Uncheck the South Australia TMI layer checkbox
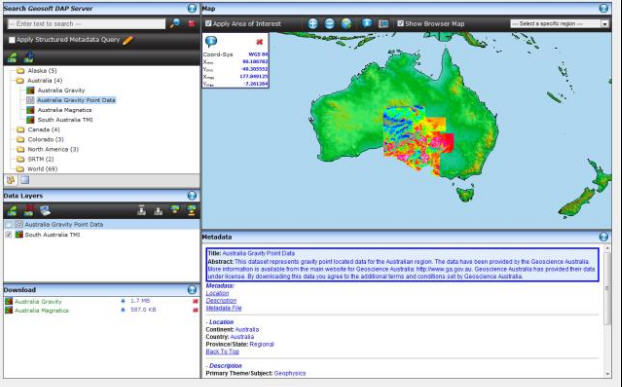This screenshot has width=622, height=387. (x=9, y=235)
